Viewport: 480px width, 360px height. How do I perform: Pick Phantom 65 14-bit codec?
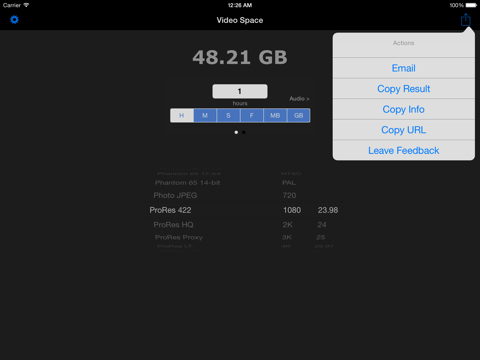tap(187, 183)
